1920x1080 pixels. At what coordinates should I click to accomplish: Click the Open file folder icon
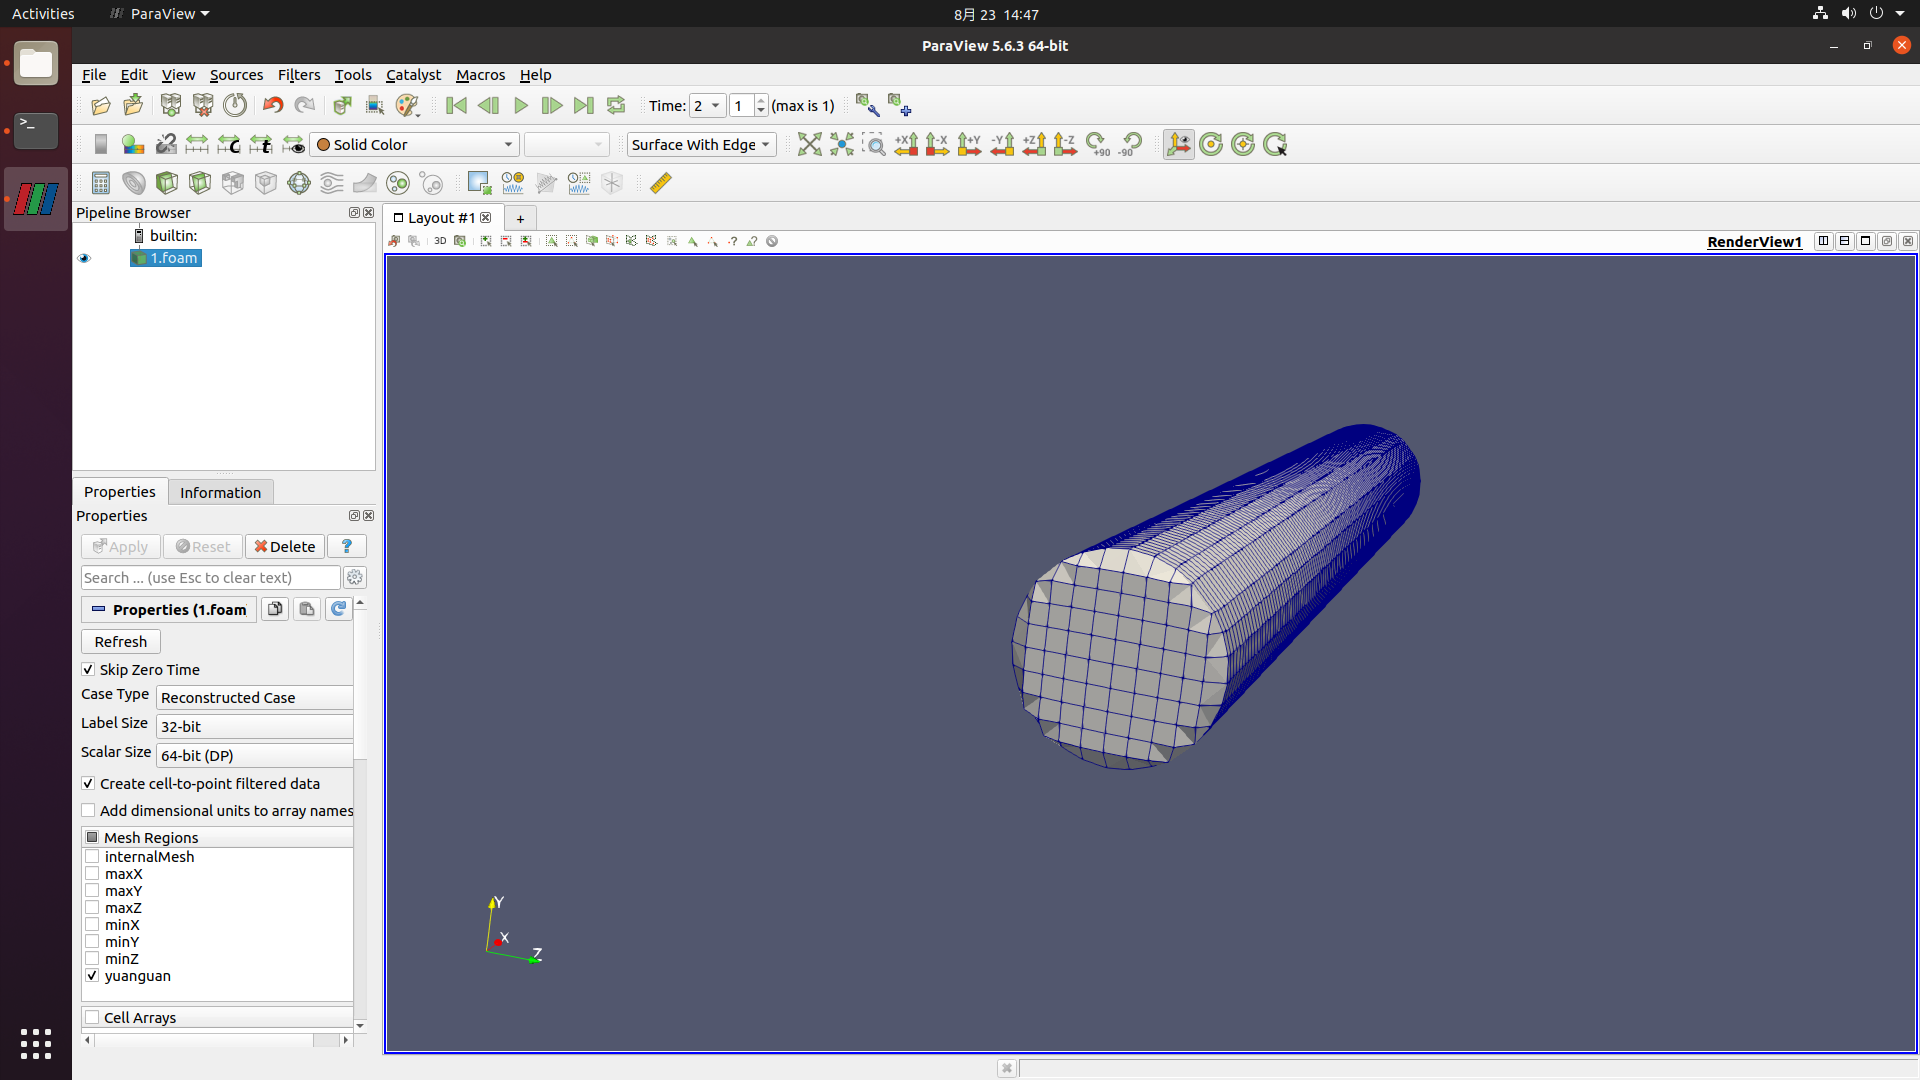pos(100,106)
